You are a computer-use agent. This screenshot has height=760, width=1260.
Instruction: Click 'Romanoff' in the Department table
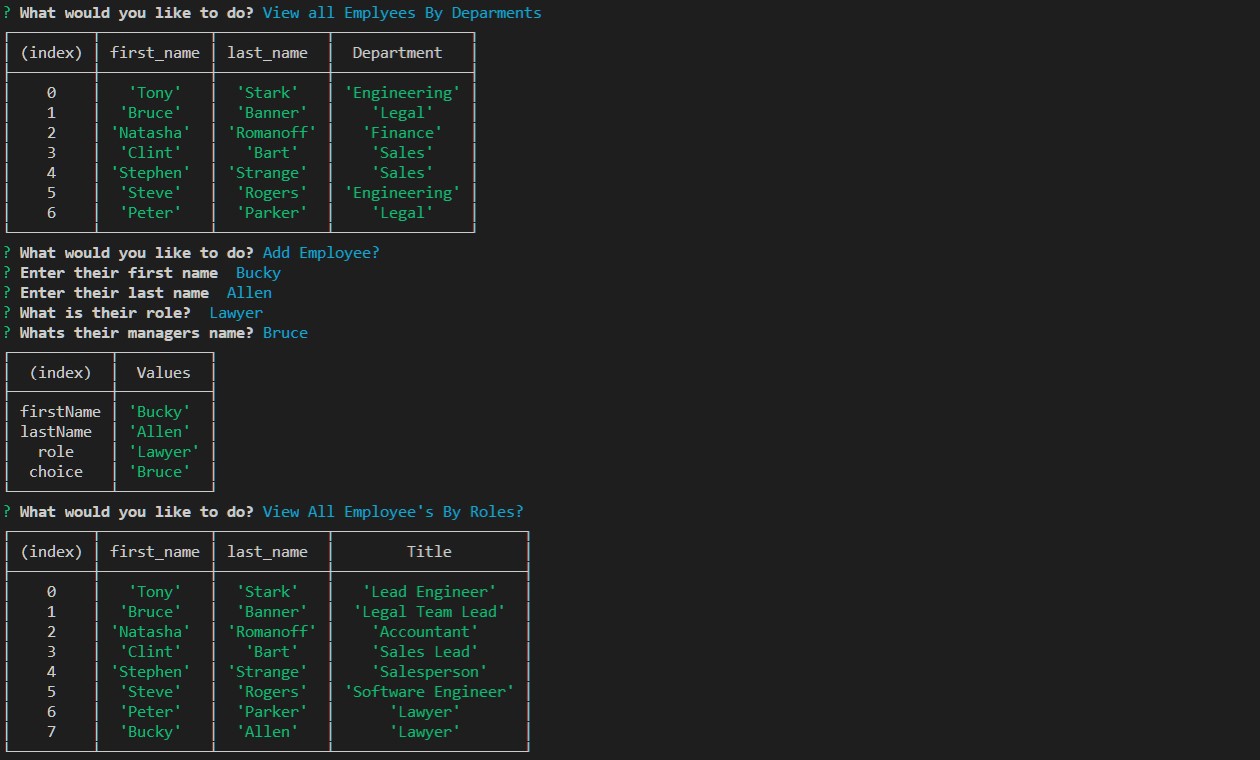coord(272,132)
